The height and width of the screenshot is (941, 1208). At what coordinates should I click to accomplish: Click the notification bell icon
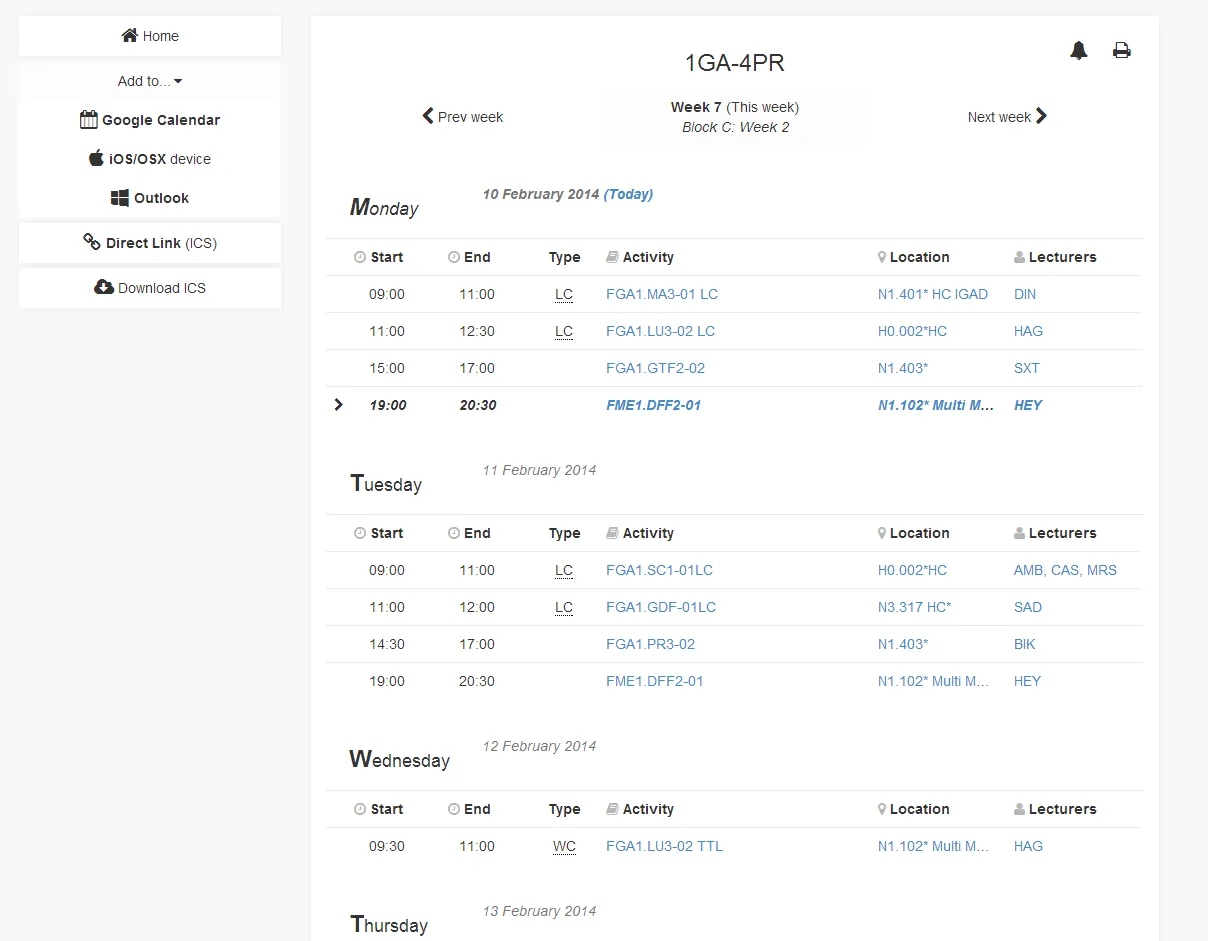(x=1078, y=50)
